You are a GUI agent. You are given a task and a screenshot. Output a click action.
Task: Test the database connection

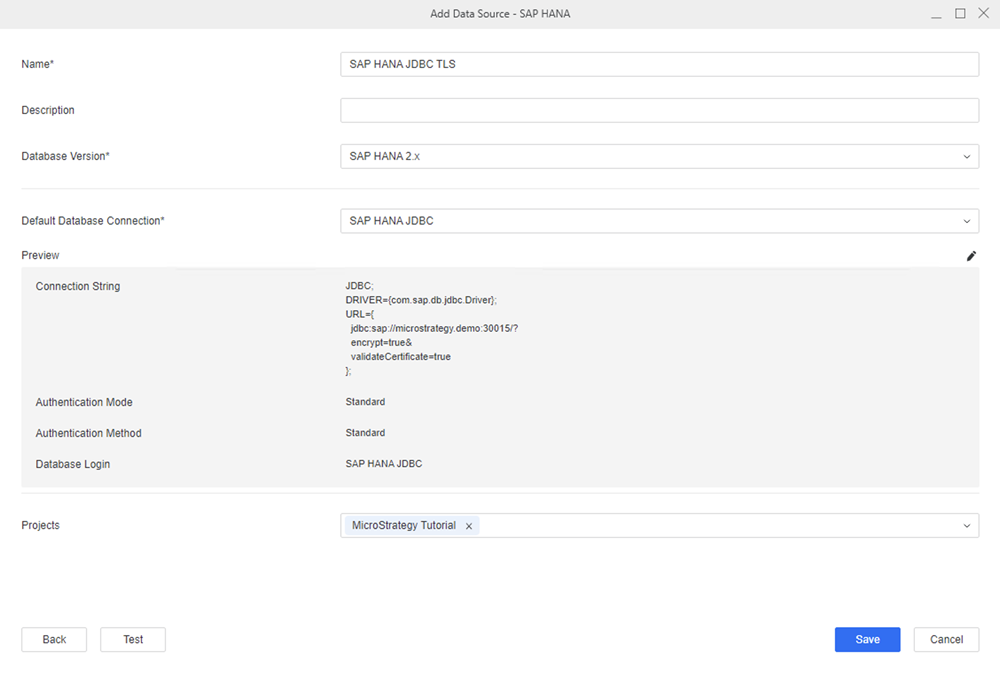[x=133, y=639]
